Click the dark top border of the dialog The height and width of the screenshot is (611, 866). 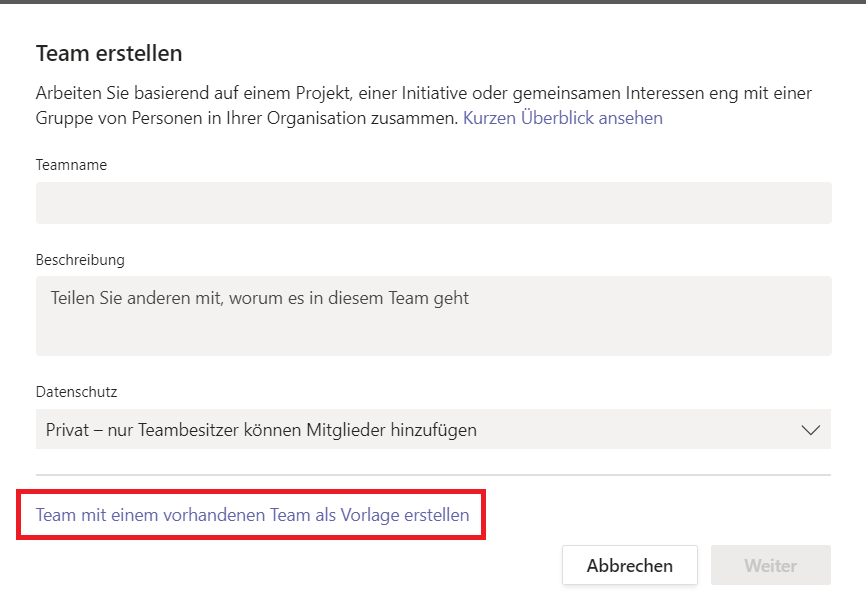(x=433, y=2)
